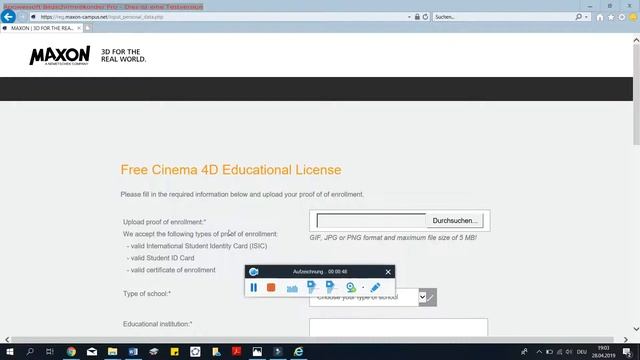Click 'valid International Student Identity Card (ISIC)' text
This screenshot has width=640, height=360.
coord(199,246)
